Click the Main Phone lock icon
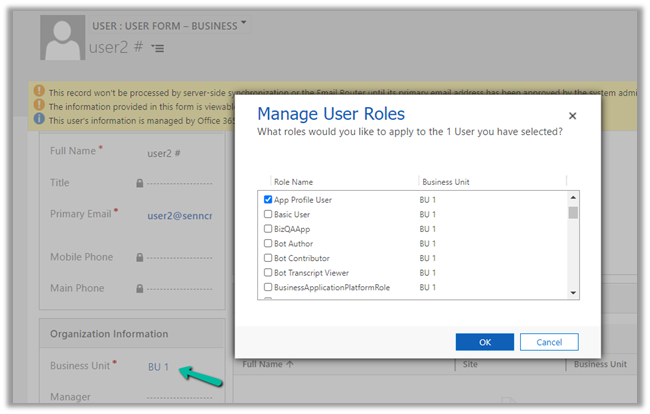Viewport: 650px width, 414px height. tap(139, 289)
